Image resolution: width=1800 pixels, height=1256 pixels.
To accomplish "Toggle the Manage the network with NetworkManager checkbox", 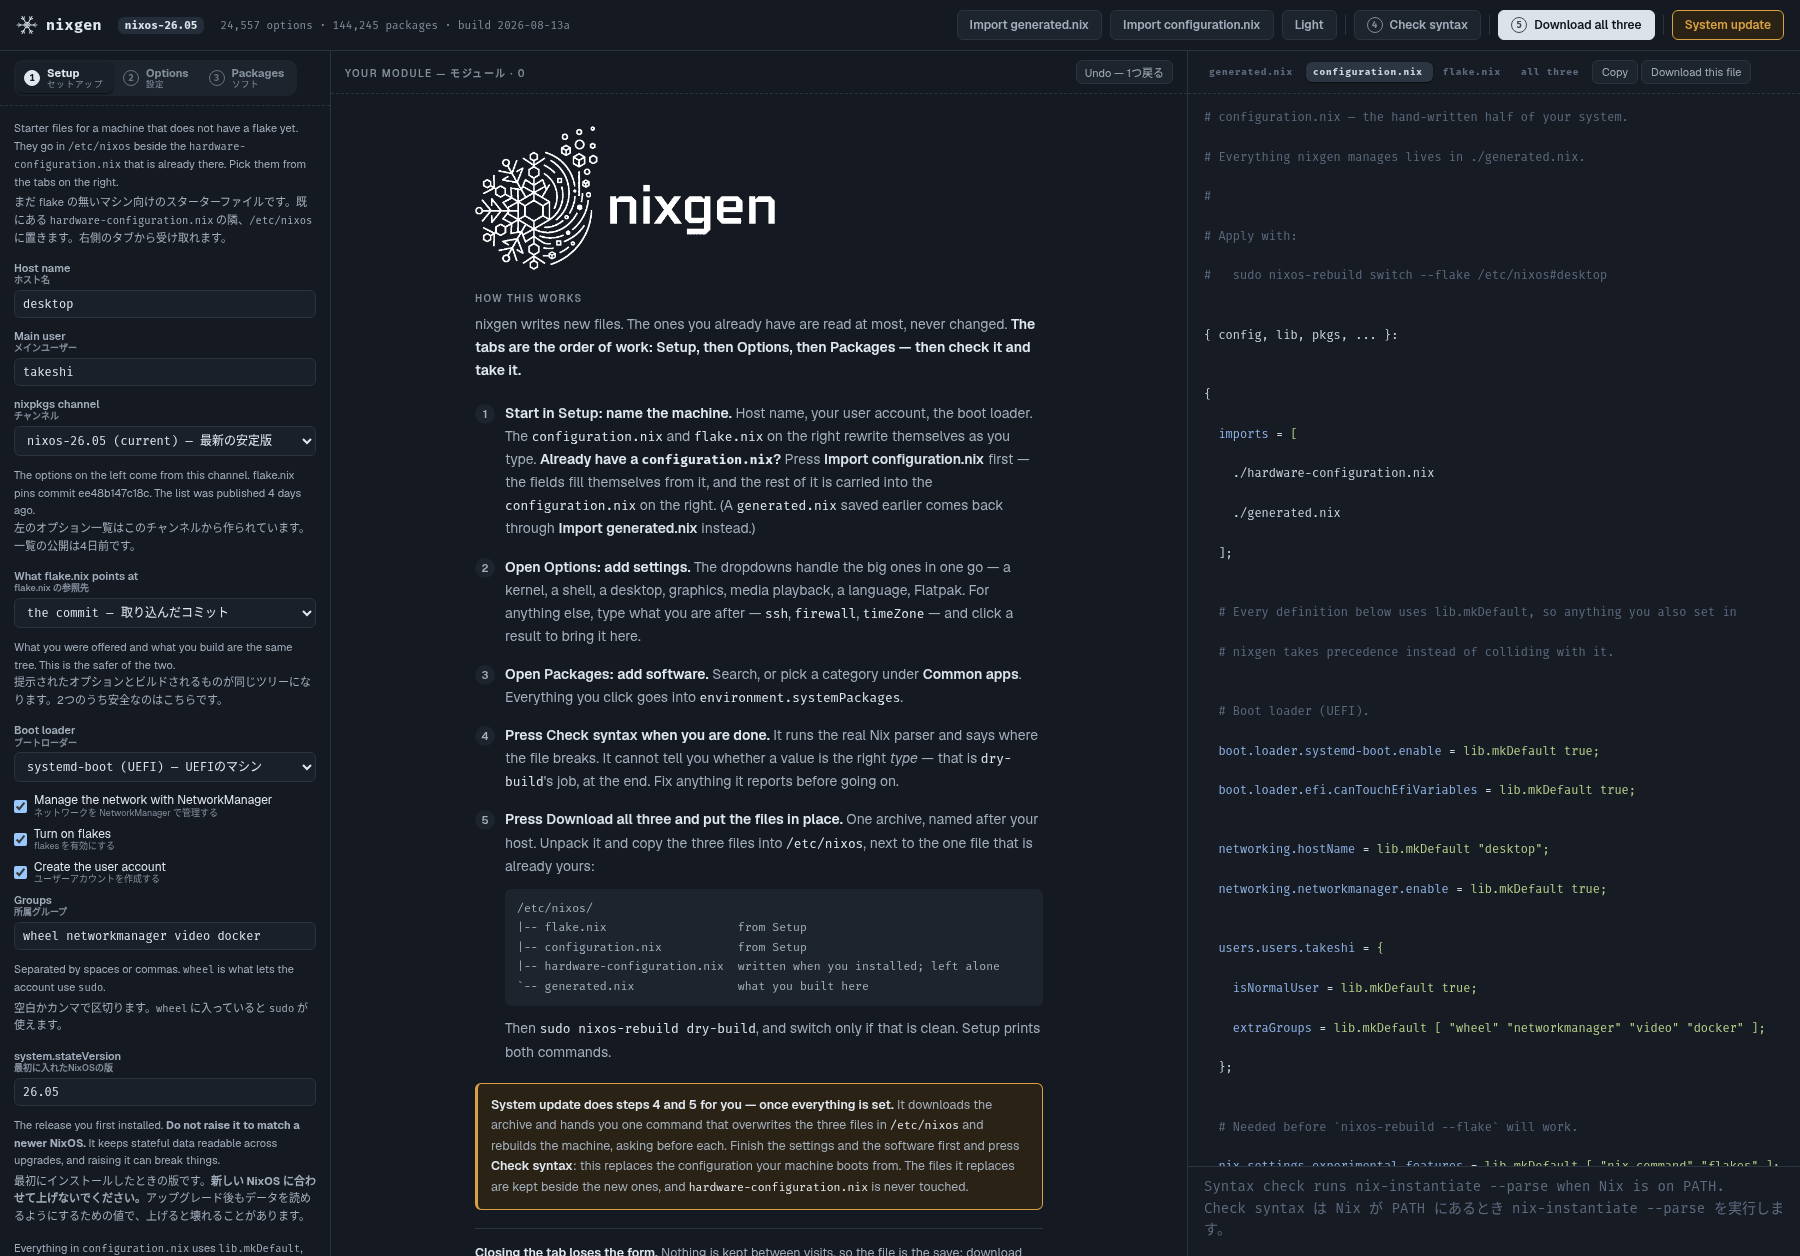I will tap(20, 806).
